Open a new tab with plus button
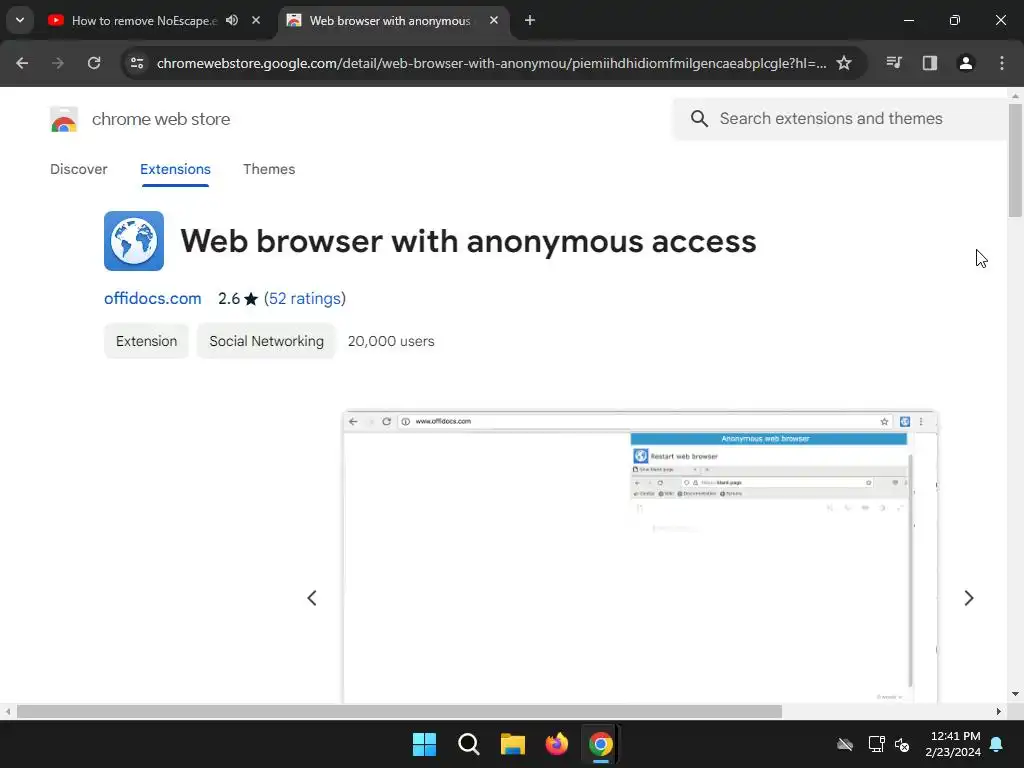 click(x=530, y=20)
